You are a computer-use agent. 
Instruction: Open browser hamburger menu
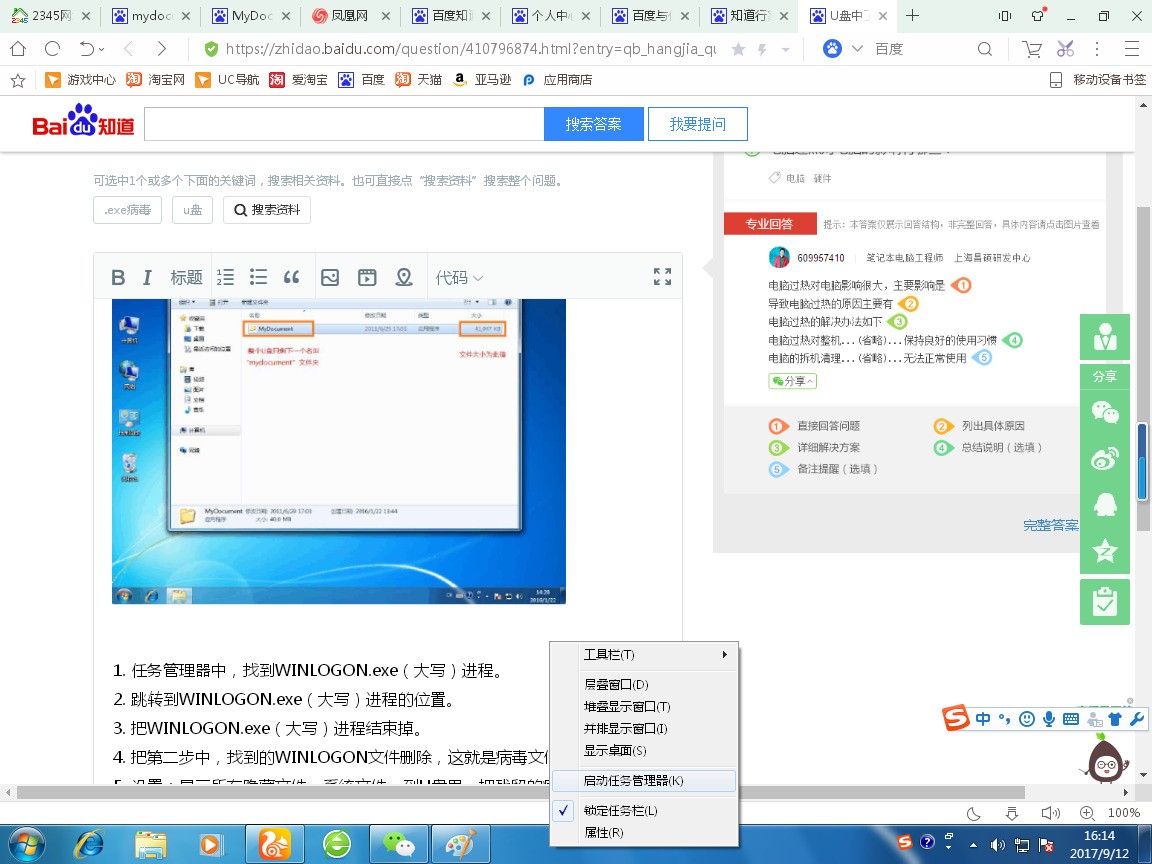pos(1131,49)
